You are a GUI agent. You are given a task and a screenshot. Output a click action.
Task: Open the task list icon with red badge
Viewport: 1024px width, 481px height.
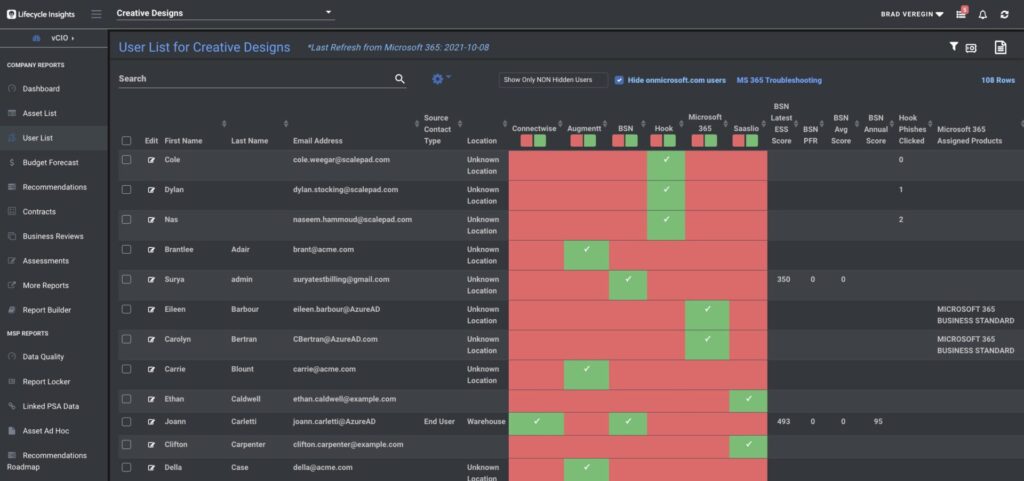coord(961,13)
